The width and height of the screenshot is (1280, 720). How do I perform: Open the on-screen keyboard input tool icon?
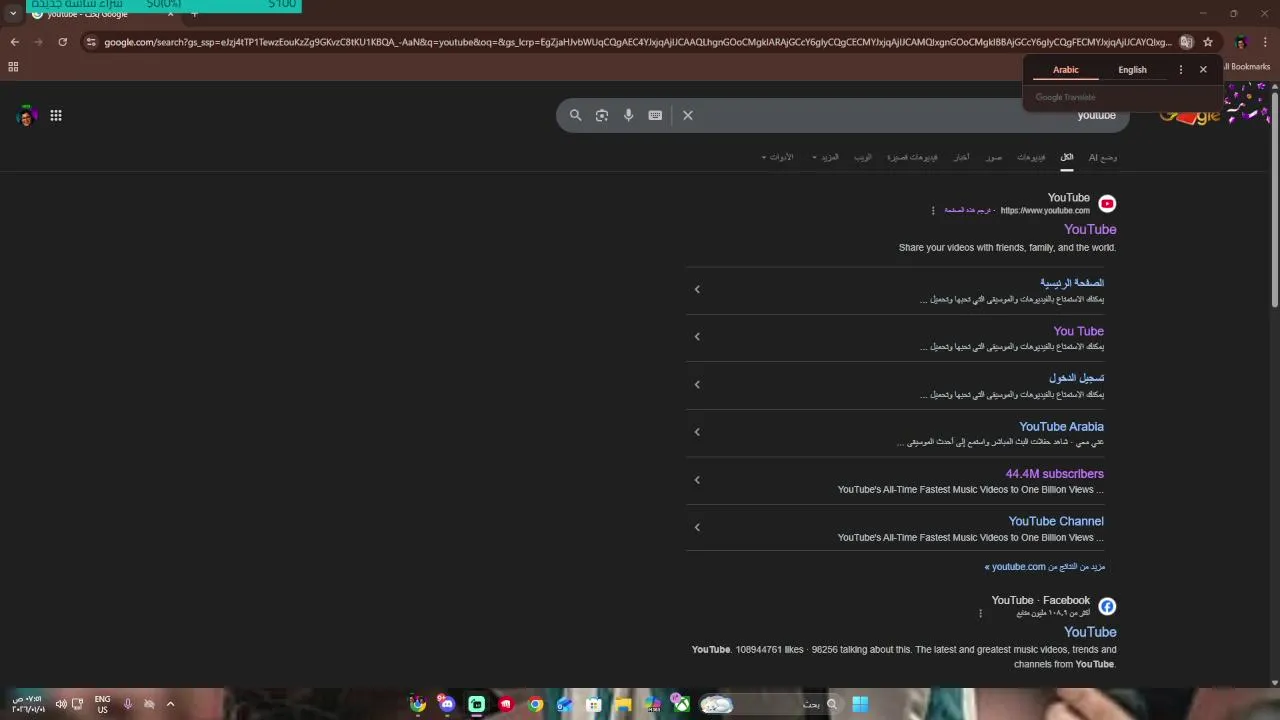pyautogui.click(x=655, y=115)
